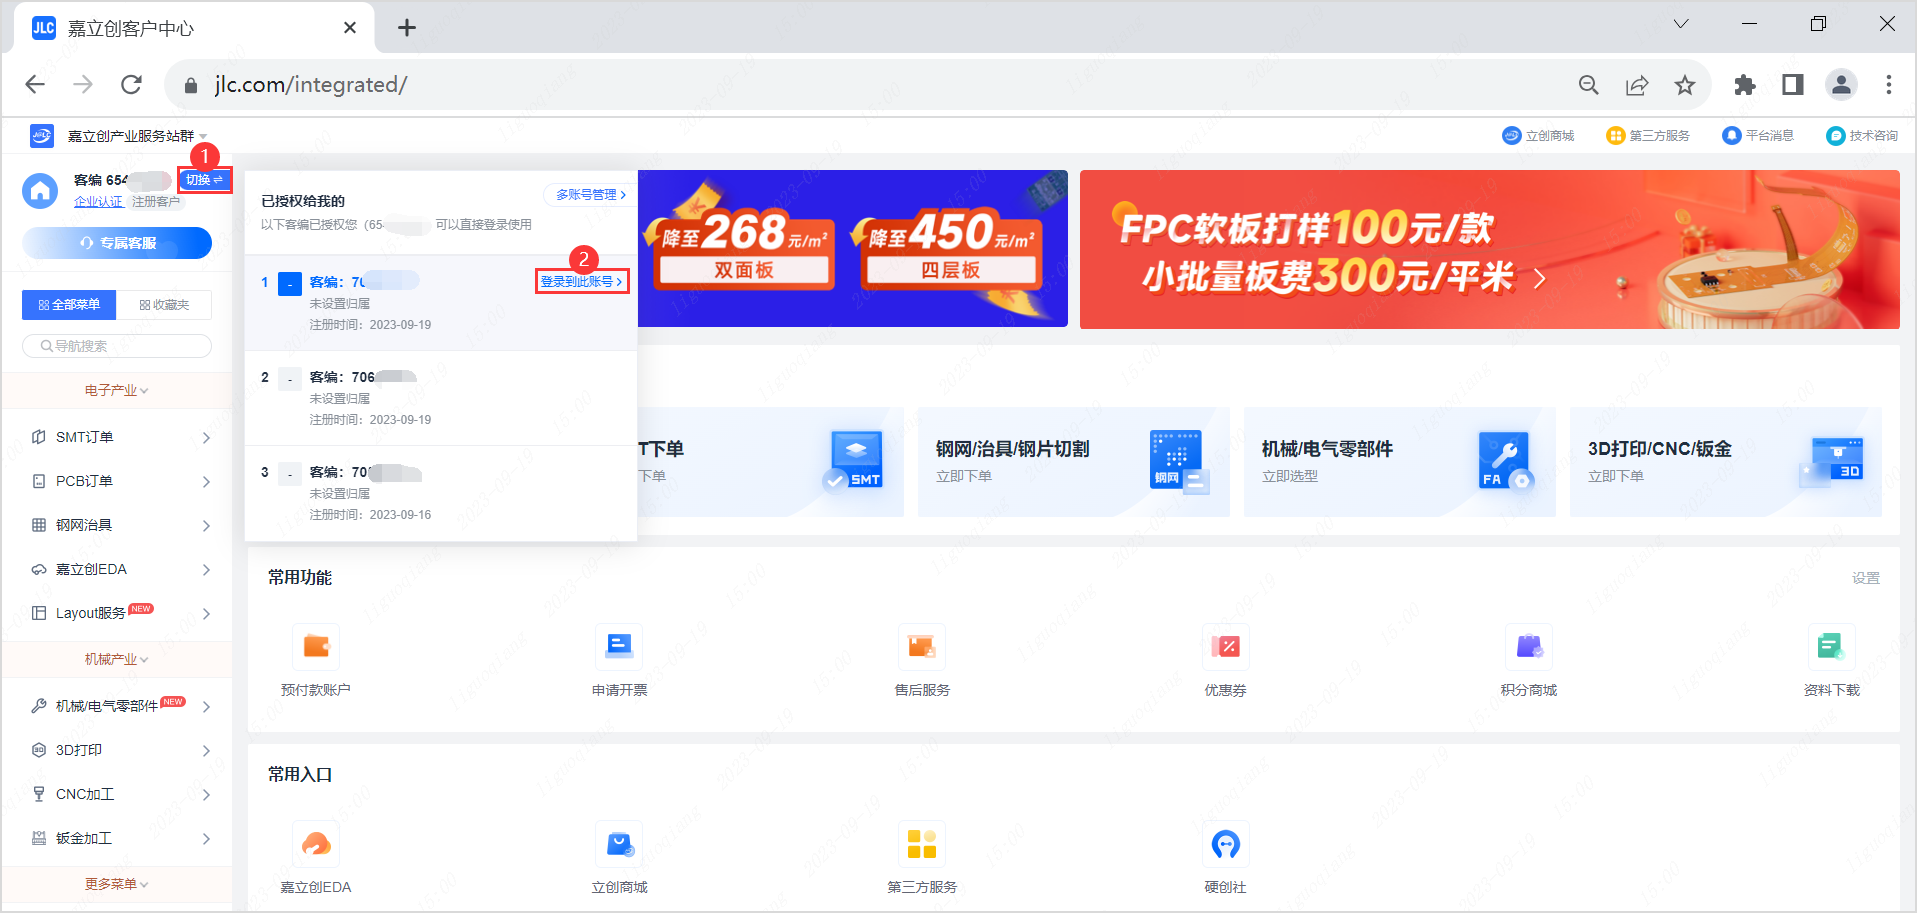1917x913 pixels.
Task: Click the 导航搜索 search field
Action: [117, 346]
